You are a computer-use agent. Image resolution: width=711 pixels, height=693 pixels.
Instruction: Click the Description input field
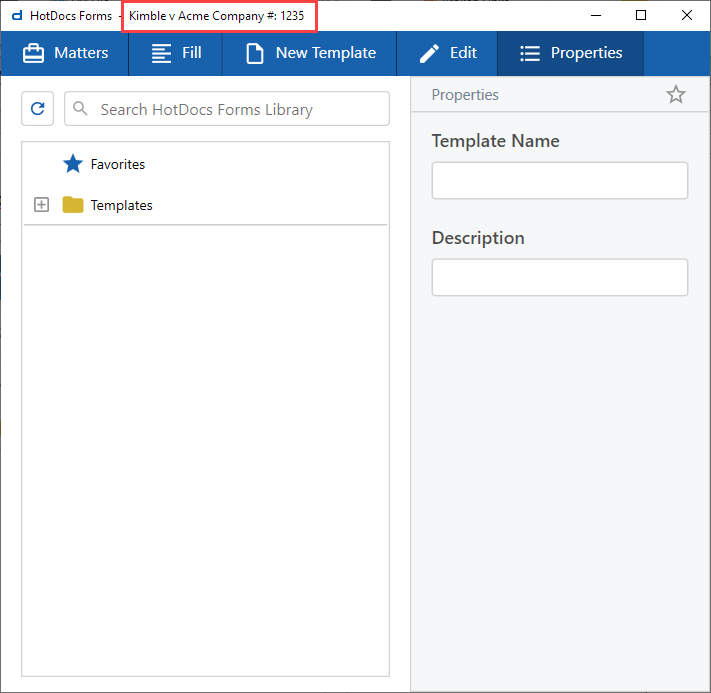click(560, 277)
